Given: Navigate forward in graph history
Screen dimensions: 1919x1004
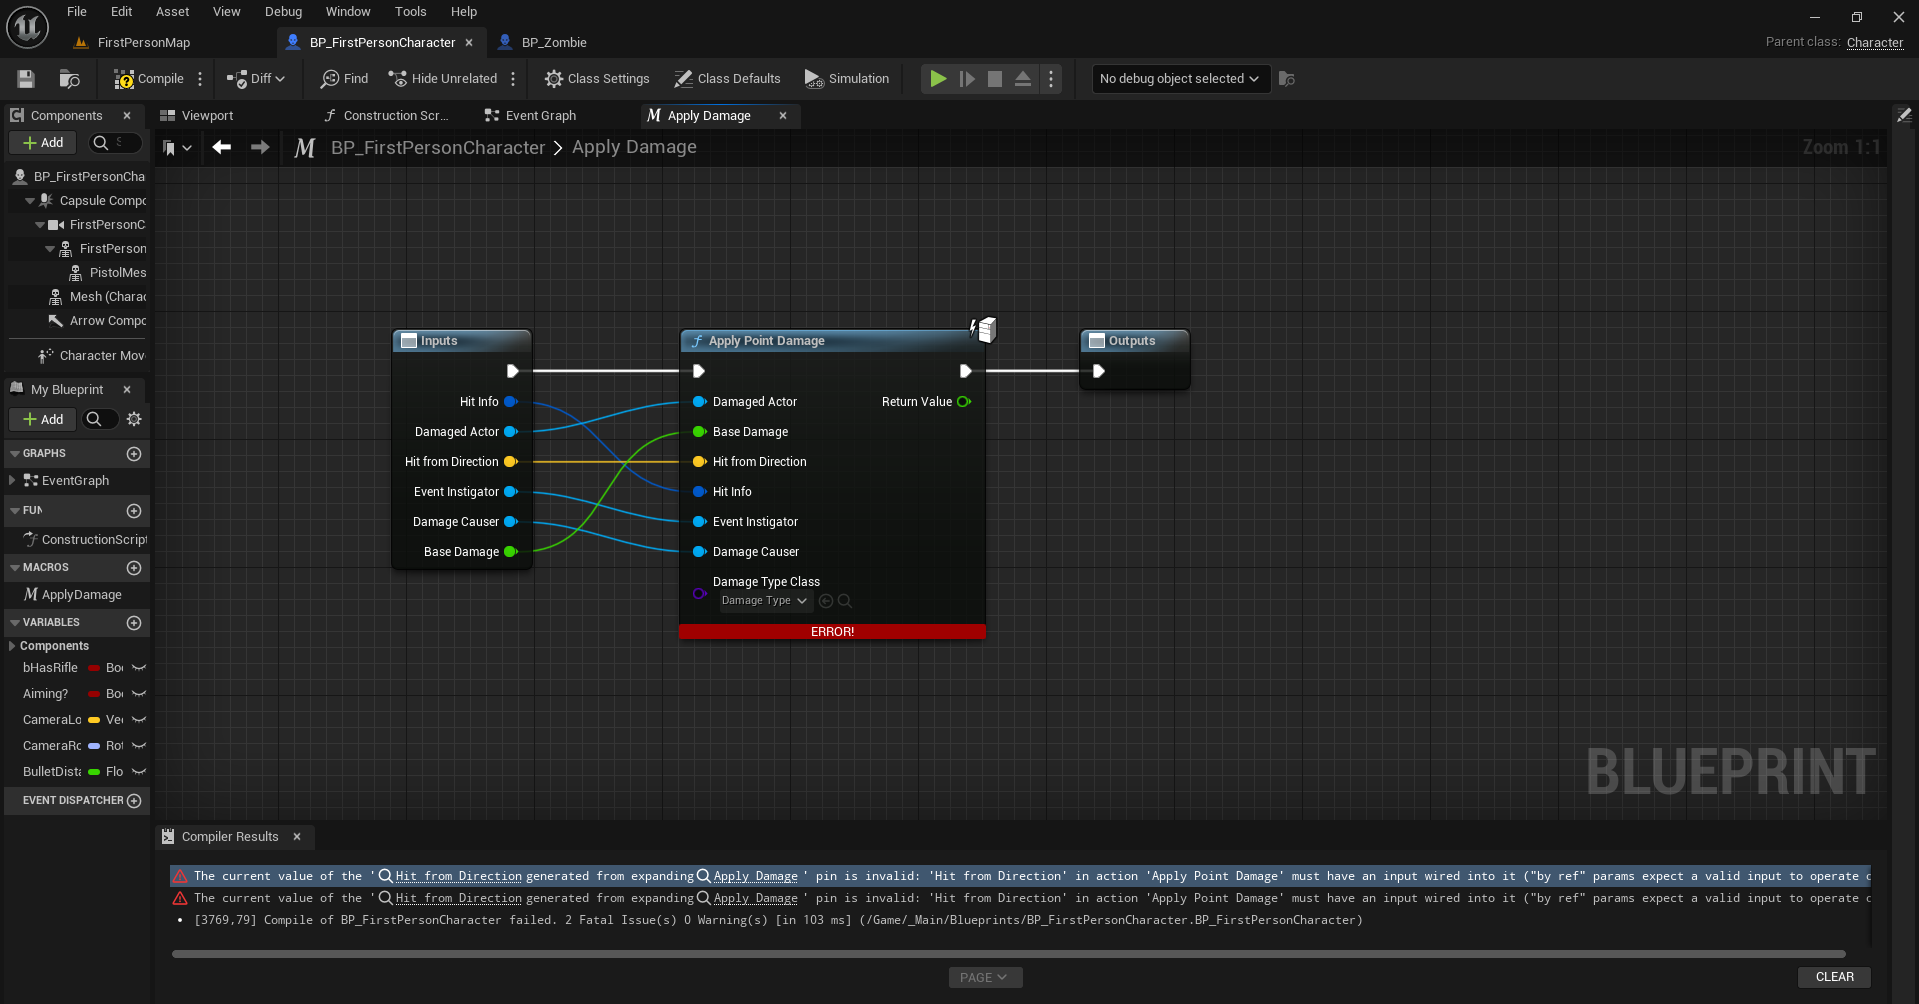Looking at the screenshot, I should pyautogui.click(x=260, y=147).
